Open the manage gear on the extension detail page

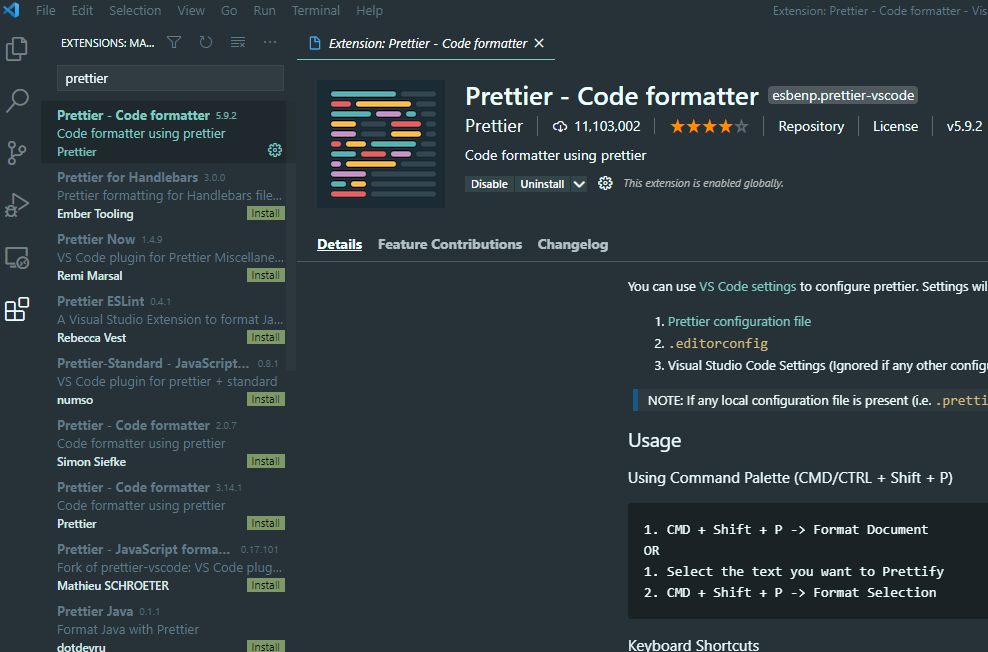(606, 183)
